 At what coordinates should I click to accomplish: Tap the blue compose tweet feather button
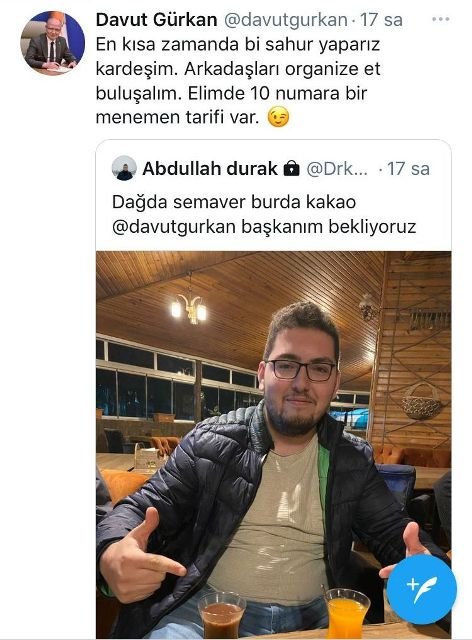coord(421,589)
